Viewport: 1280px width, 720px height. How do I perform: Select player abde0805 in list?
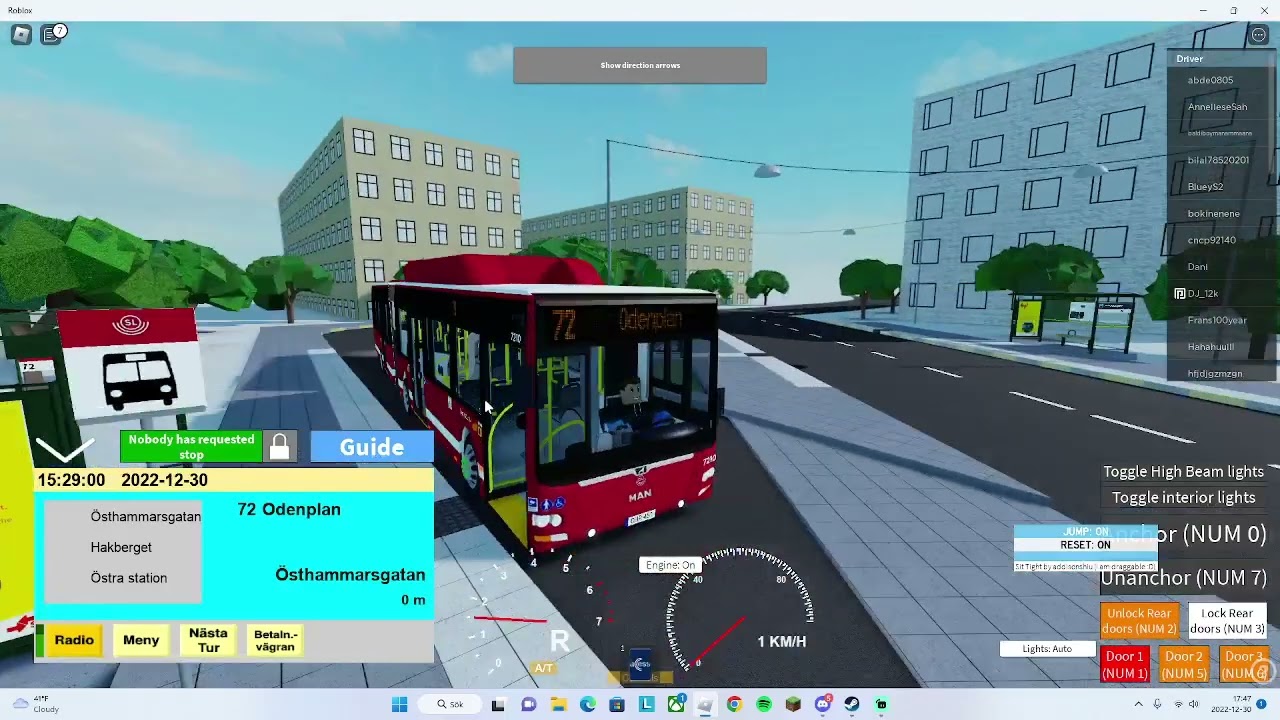point(1210,80)
